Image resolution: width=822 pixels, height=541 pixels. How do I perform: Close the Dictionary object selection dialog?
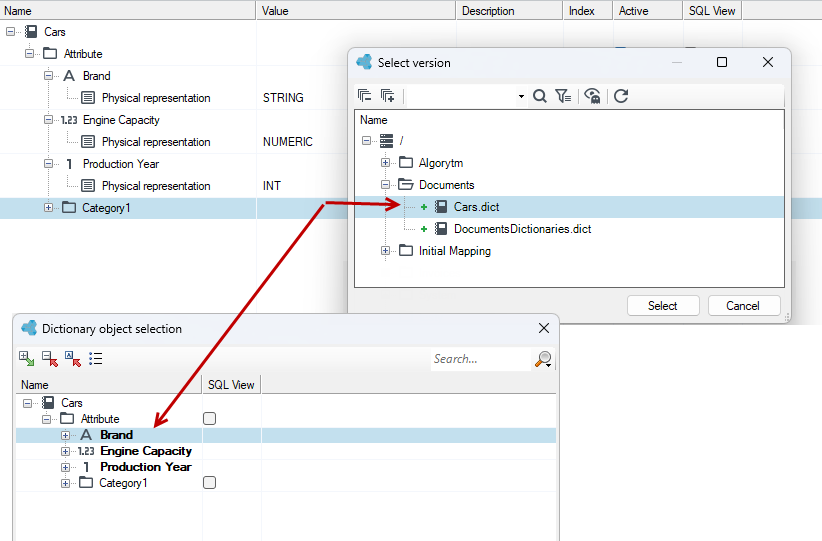(544, 328)
